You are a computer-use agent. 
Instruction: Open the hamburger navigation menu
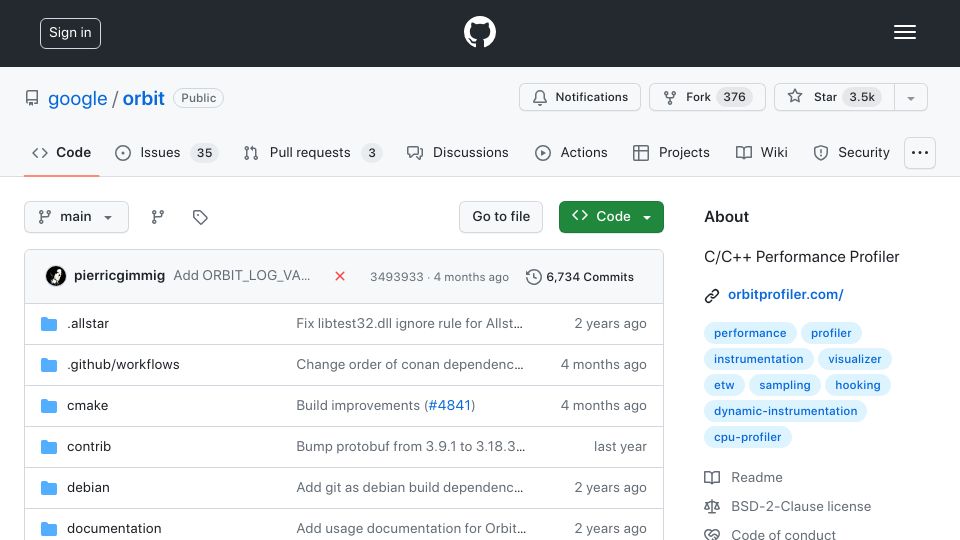[904, 32]
